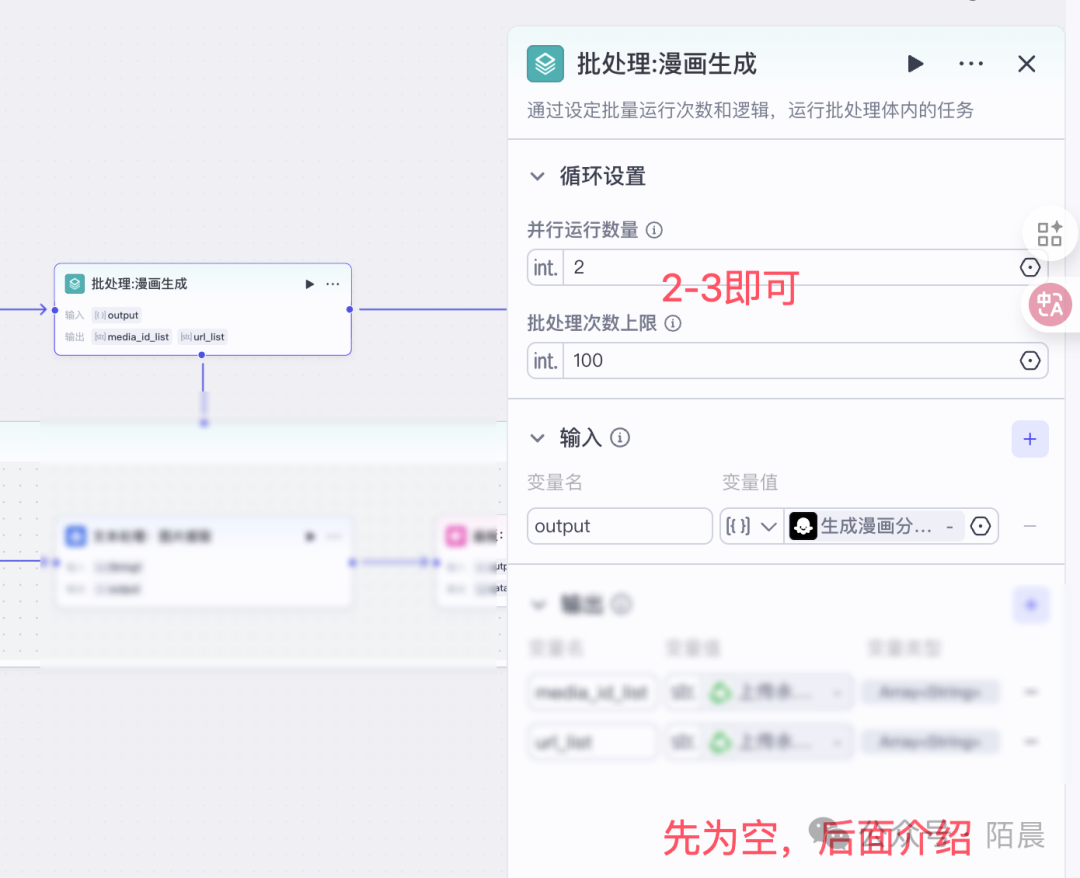Click info icon beside 批处理次数上限
The height and width of the screenshot is (878, 1080).
pyautogui.click(x=673, y=323)
